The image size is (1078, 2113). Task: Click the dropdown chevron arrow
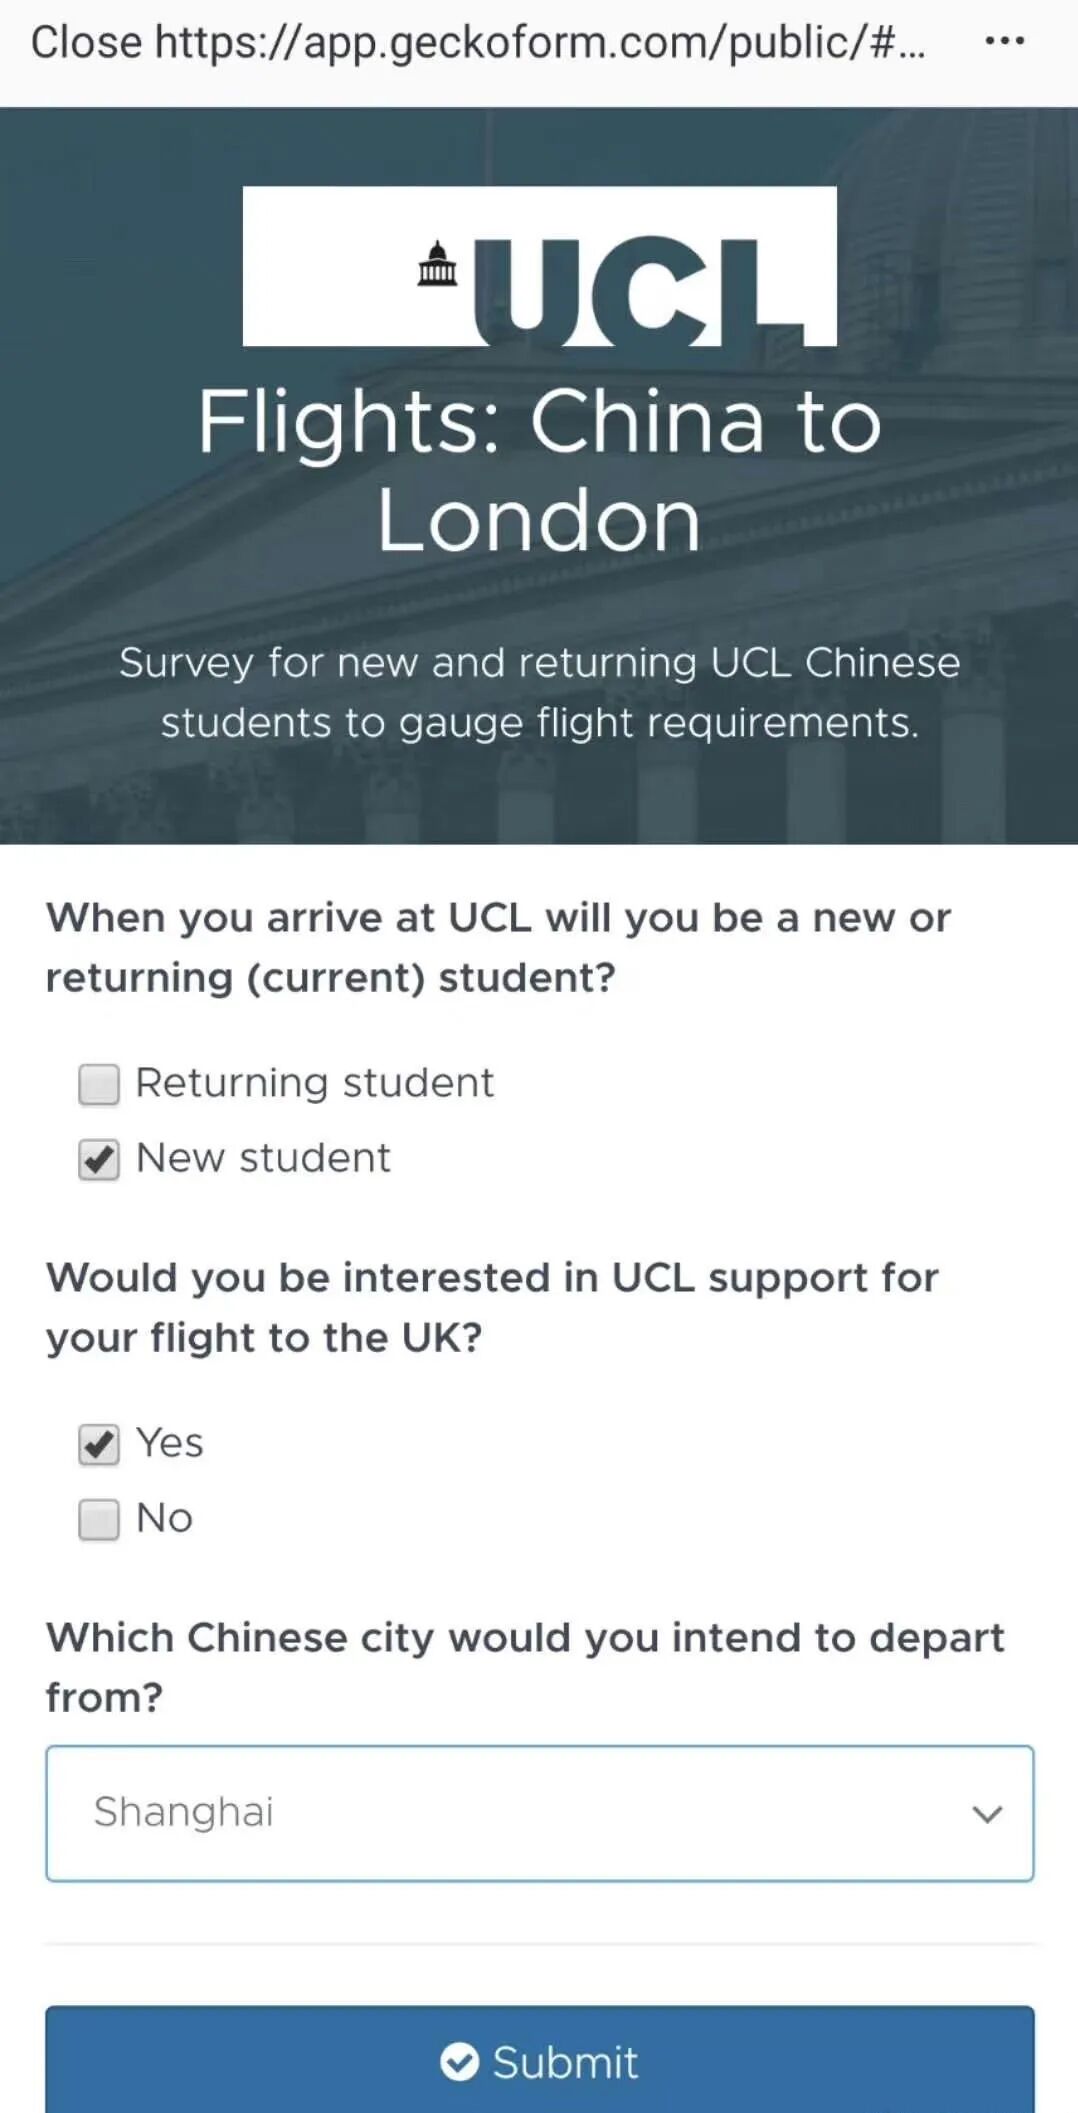[987, 1814]
